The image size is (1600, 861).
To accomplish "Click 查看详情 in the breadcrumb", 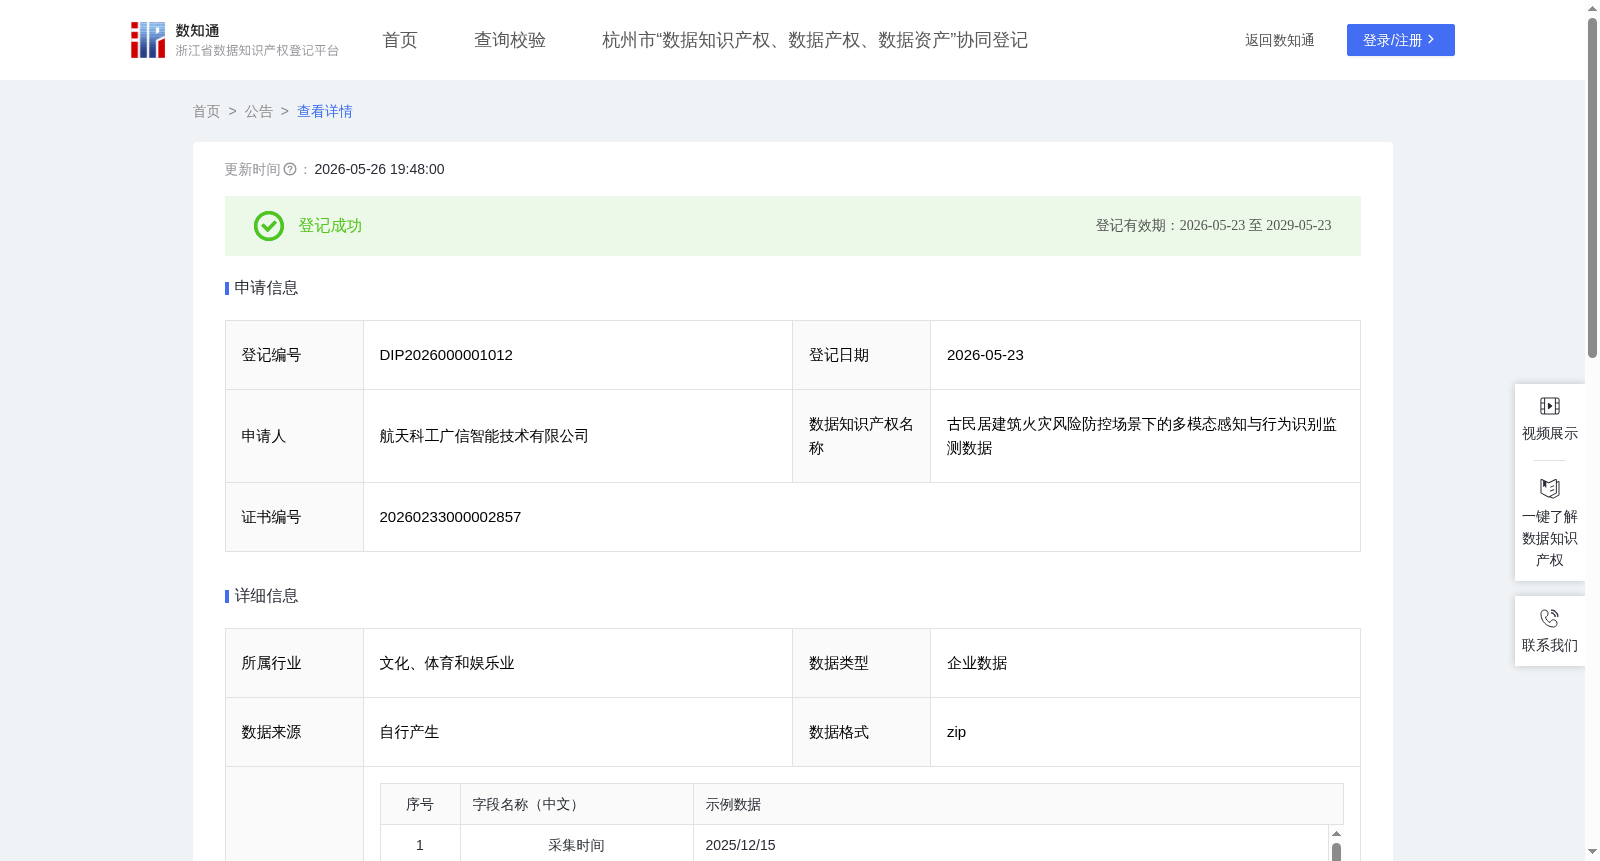I will point(325,112).
